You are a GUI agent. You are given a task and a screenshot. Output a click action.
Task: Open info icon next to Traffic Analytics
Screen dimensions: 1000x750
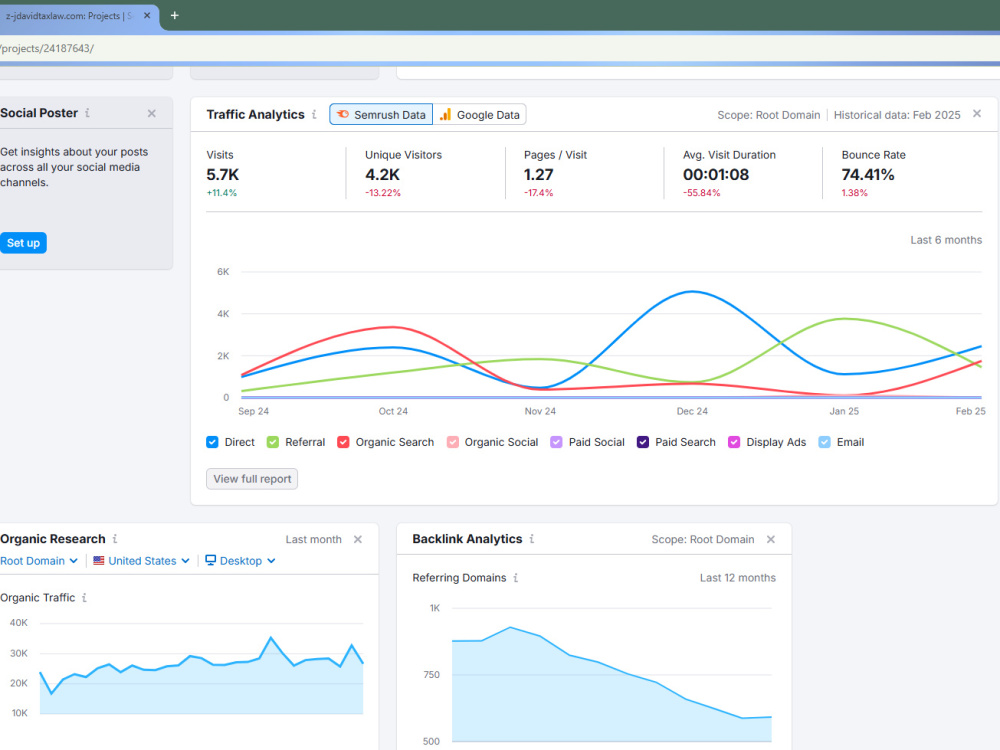[314, 115]
